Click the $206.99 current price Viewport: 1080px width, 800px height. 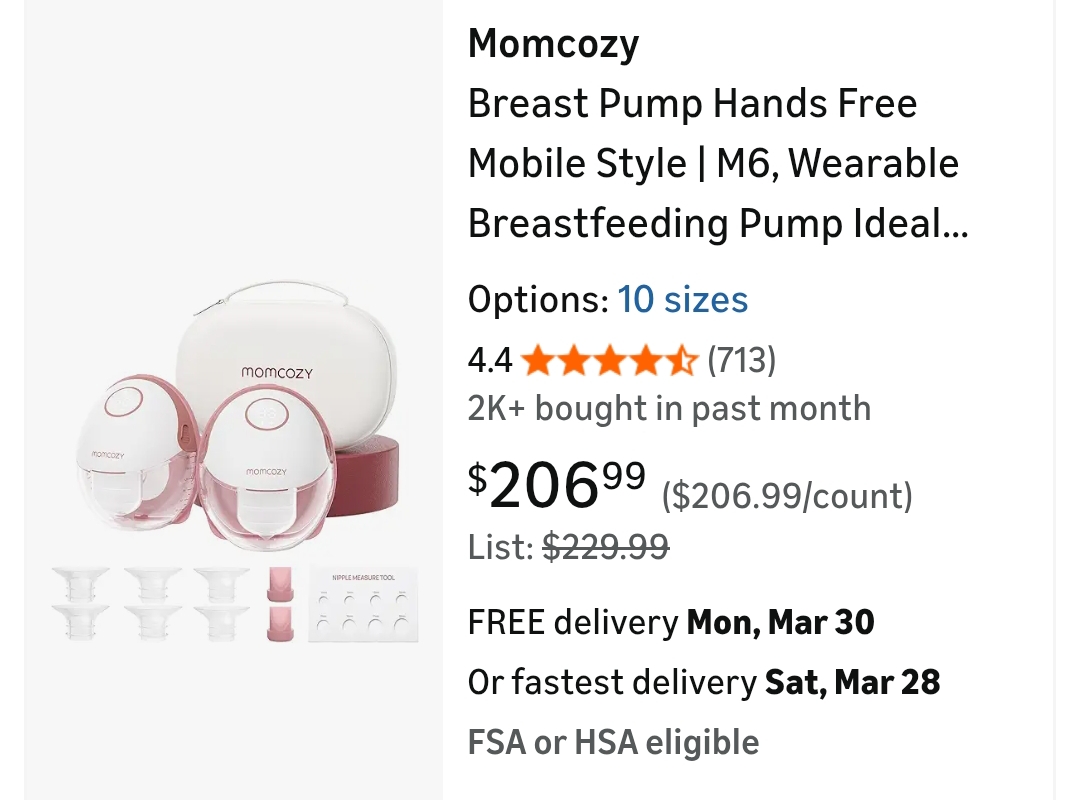[x=557, y=485]
